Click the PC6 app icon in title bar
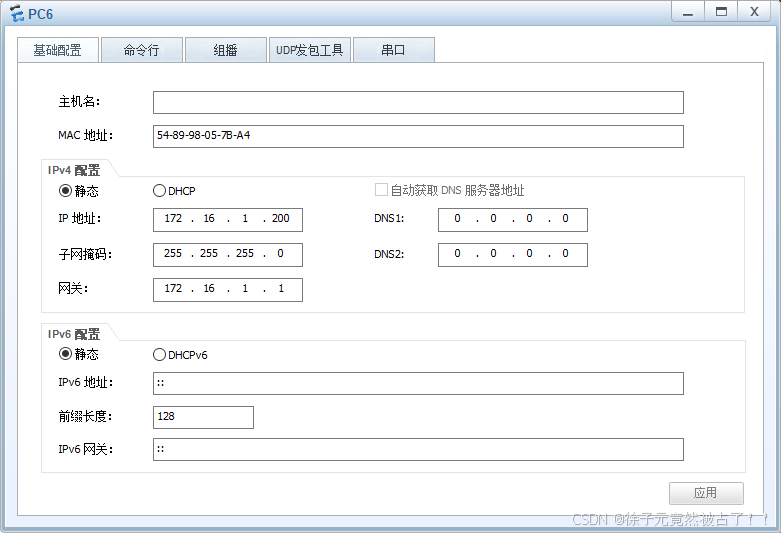781x533 pixels. coord(16,13)
